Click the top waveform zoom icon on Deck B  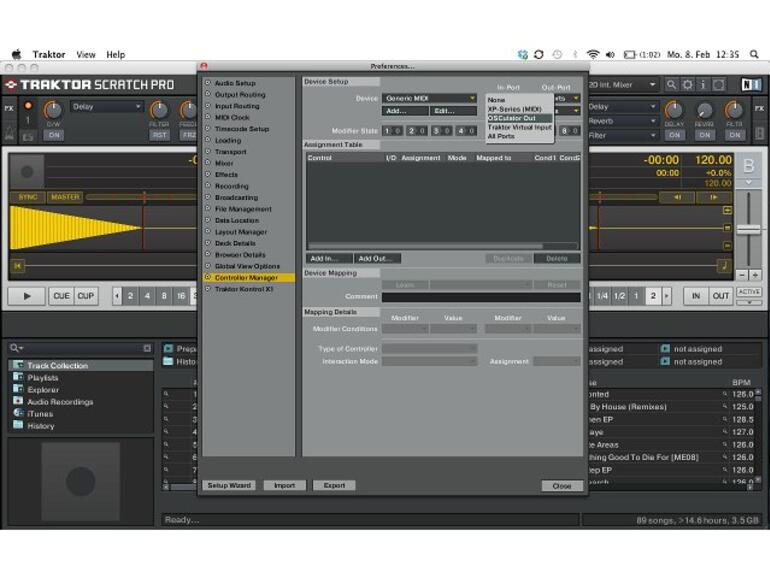point(727,210)
